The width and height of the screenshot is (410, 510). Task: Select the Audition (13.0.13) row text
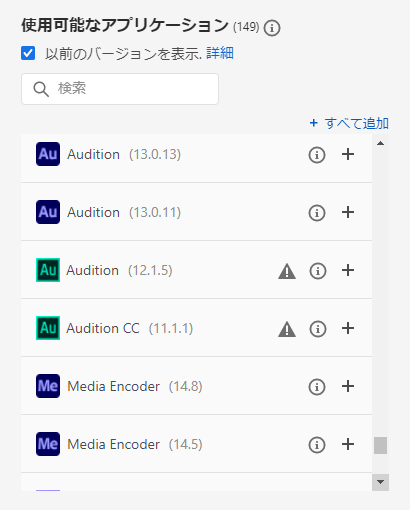(124, 154)
